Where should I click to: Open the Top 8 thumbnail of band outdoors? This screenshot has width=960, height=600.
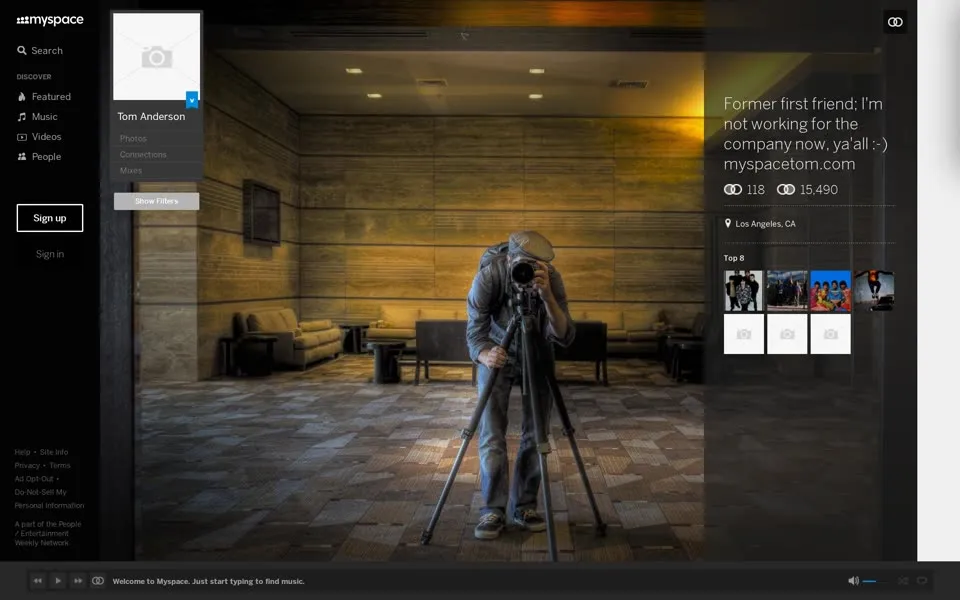[787, 291]
